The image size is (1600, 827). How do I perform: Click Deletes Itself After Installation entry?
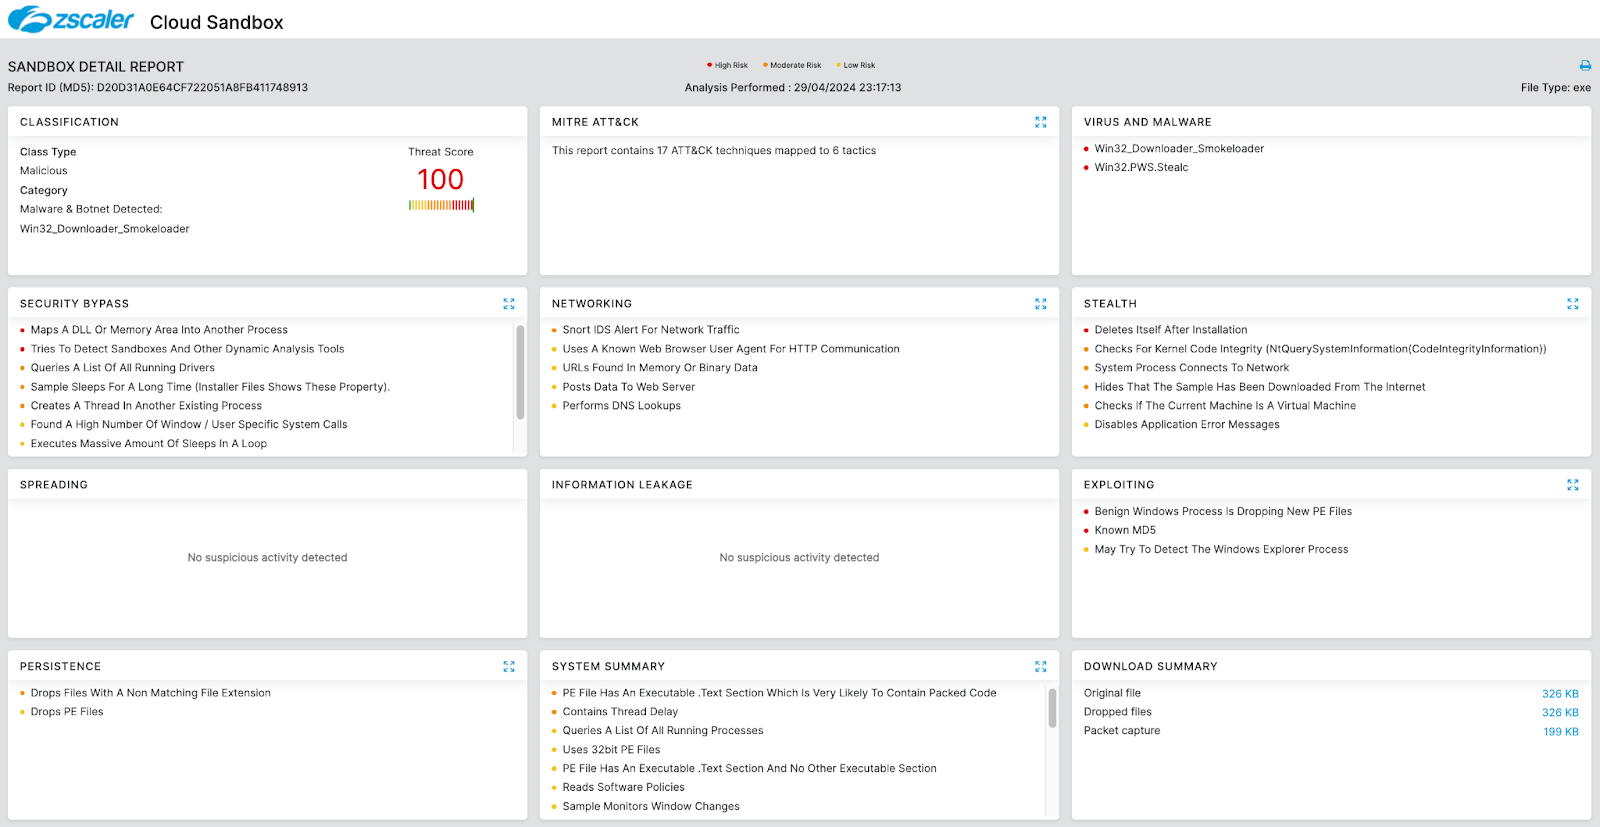point(1170,330)
